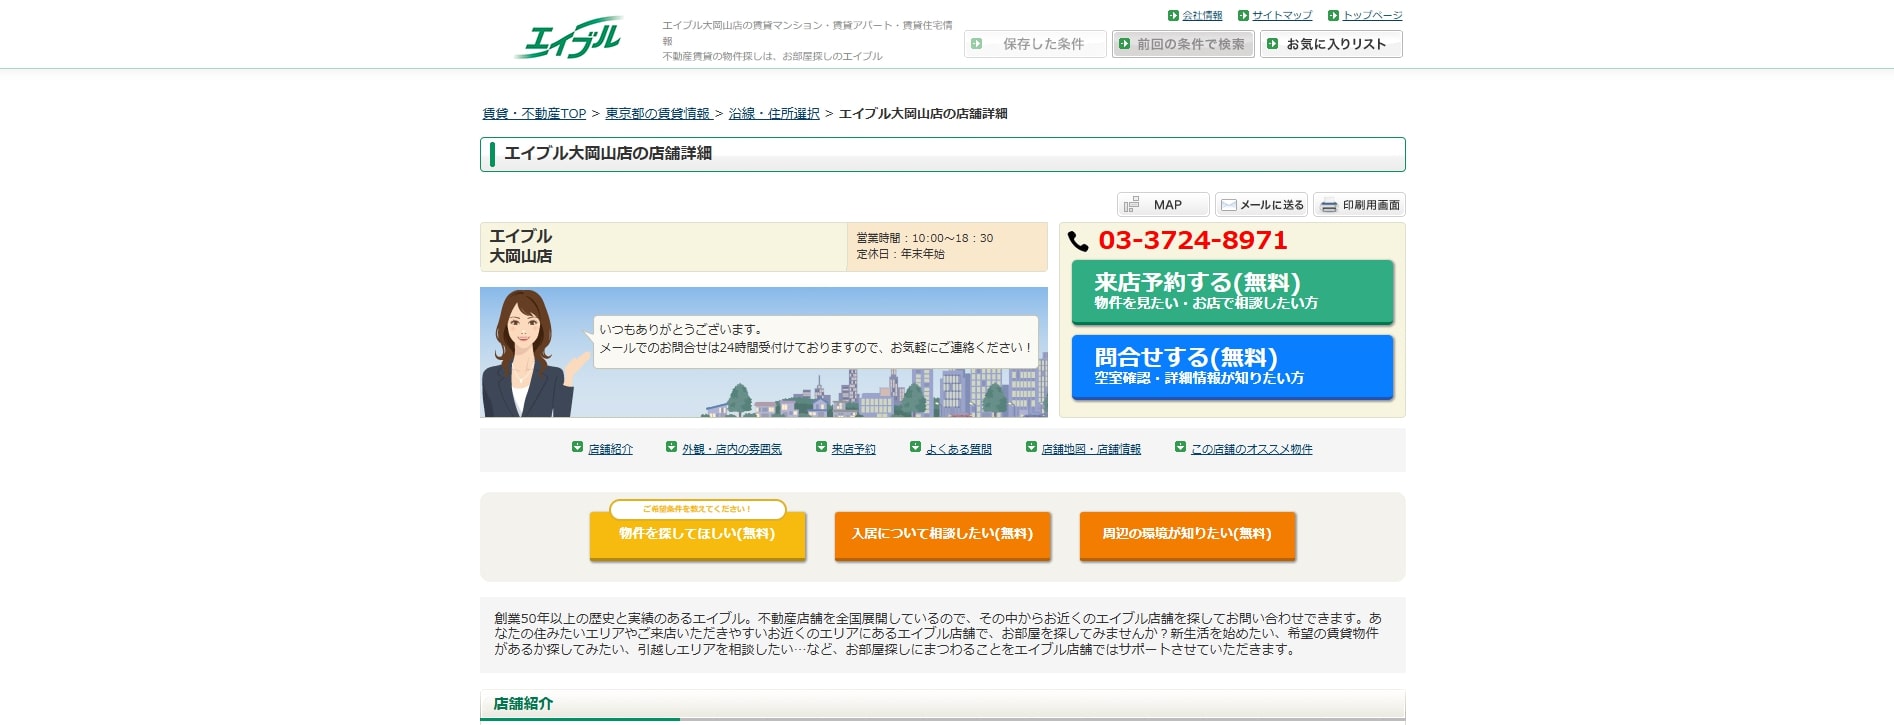Screen dimensions: 1894x725
Task: Click 東京都の賃貸情報 breadcrumb link
Action: coord(657,114)
